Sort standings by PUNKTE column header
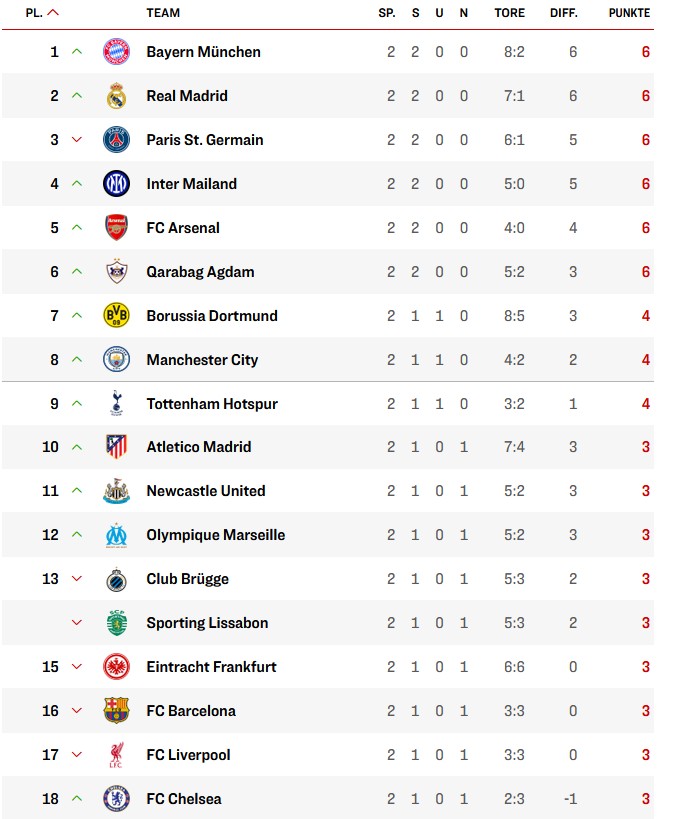 629,13
